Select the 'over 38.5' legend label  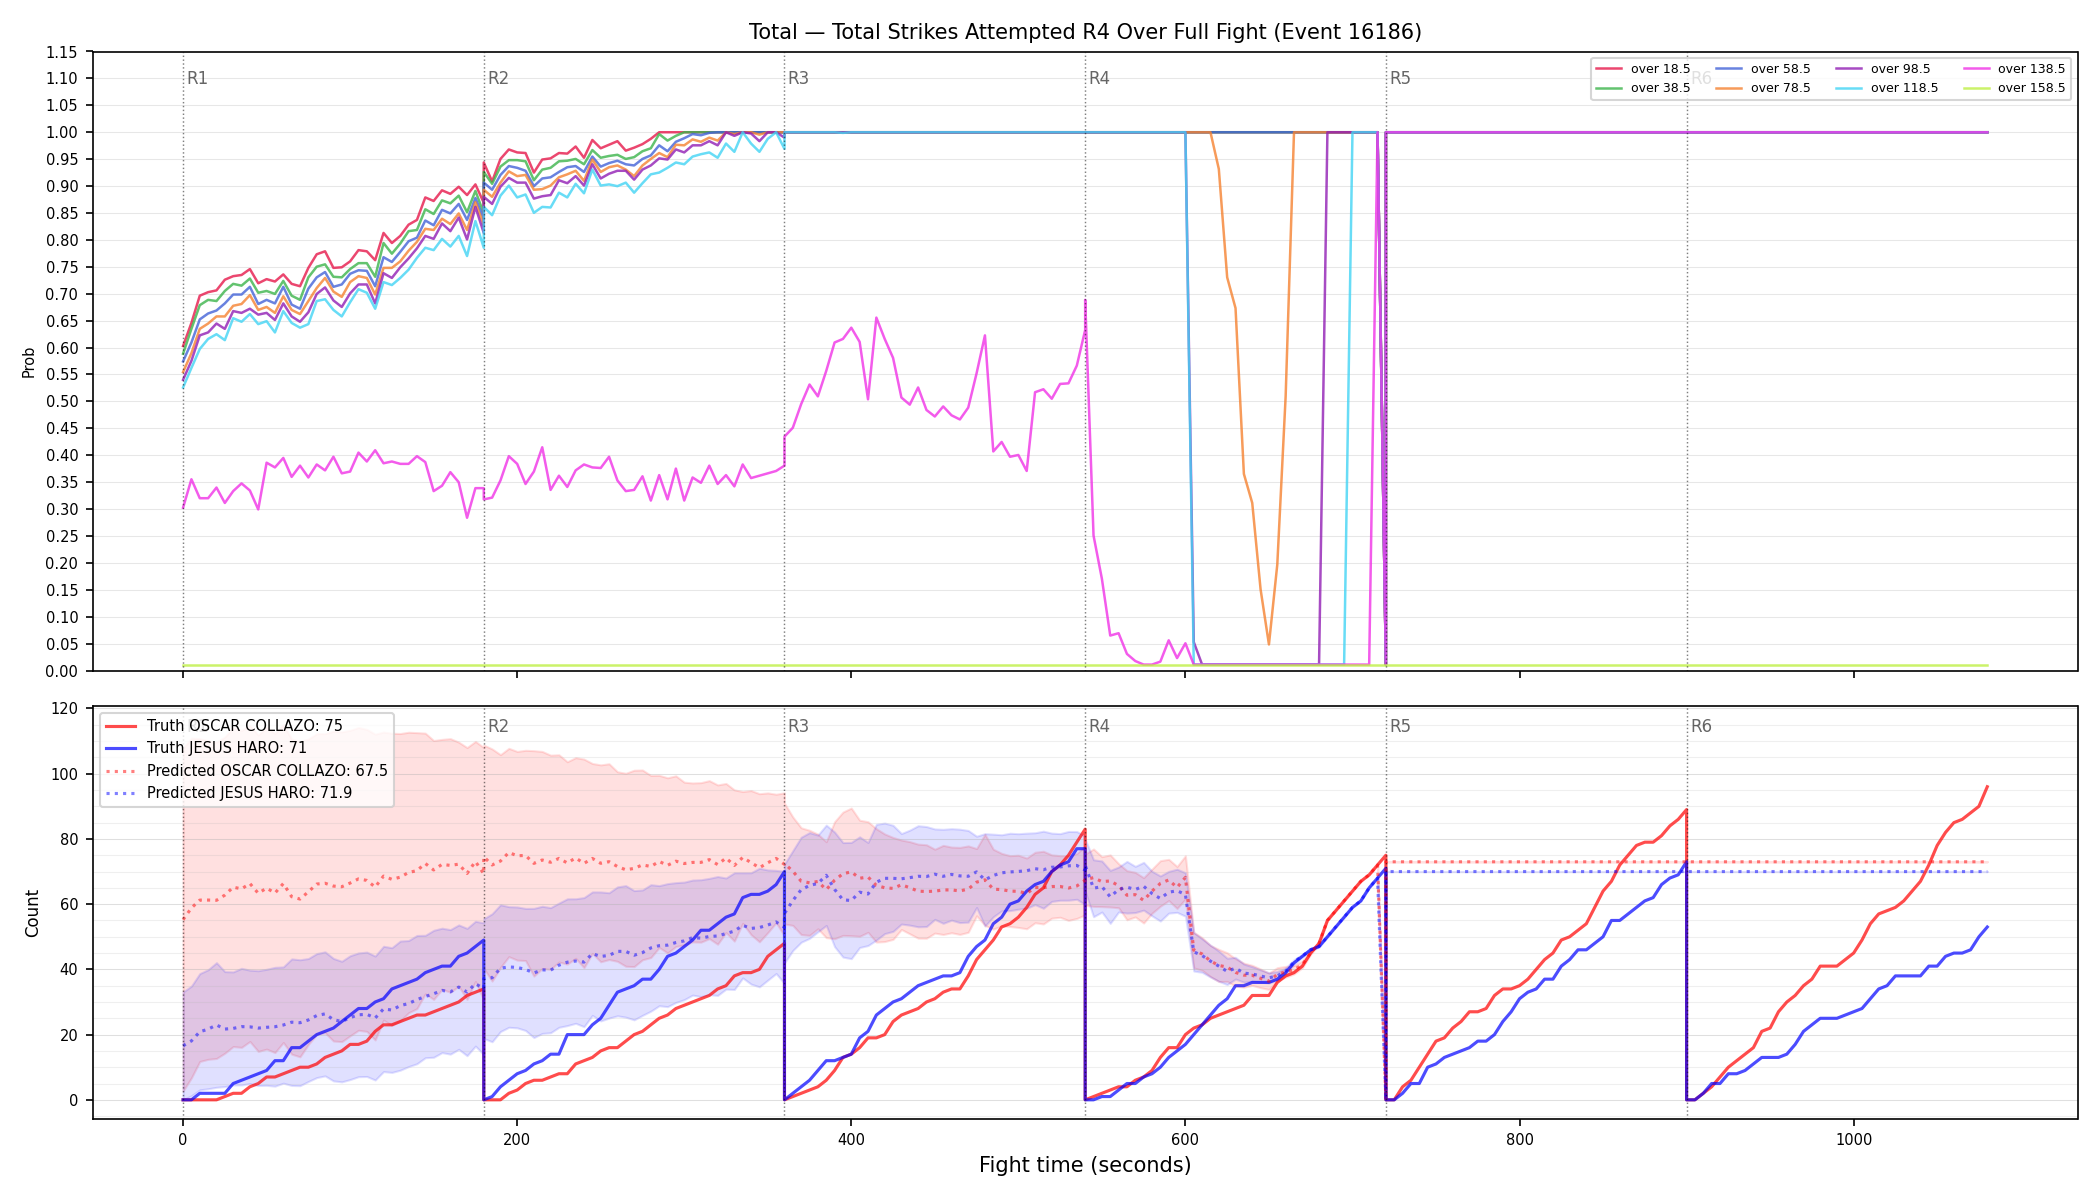click(1660, 88)
